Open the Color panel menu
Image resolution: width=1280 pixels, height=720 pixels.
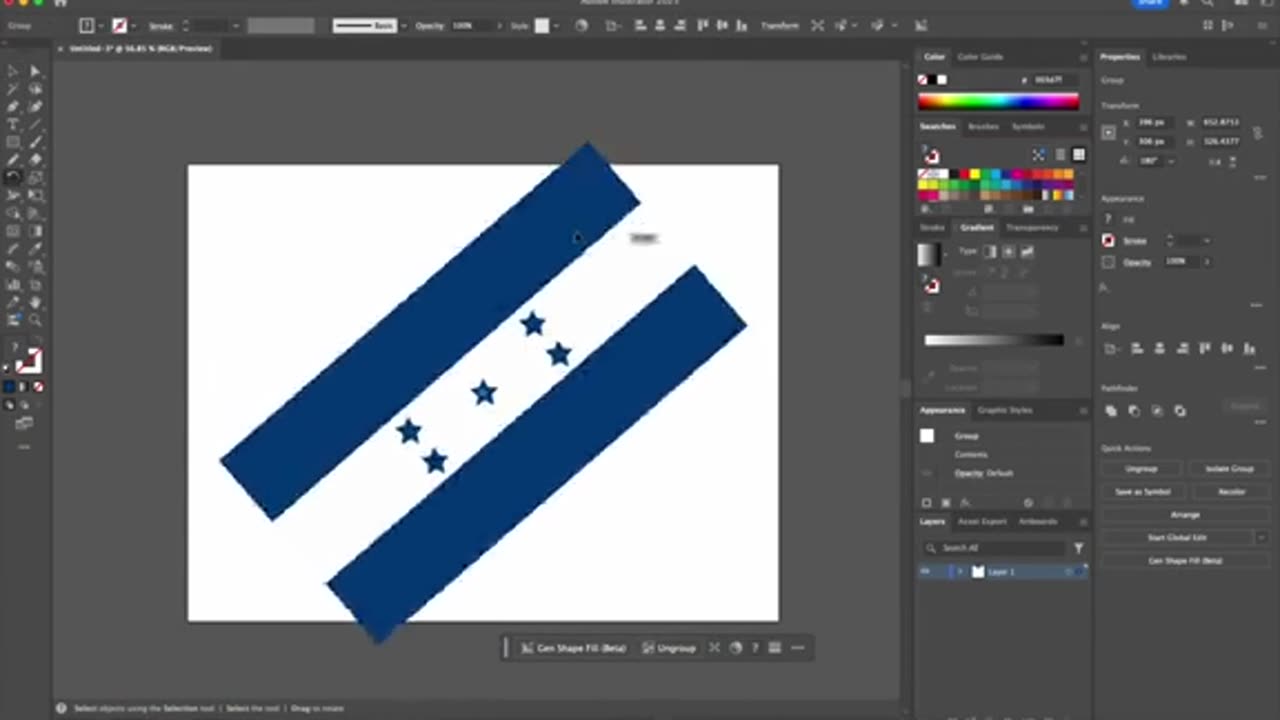click(x=1083, y=57)
